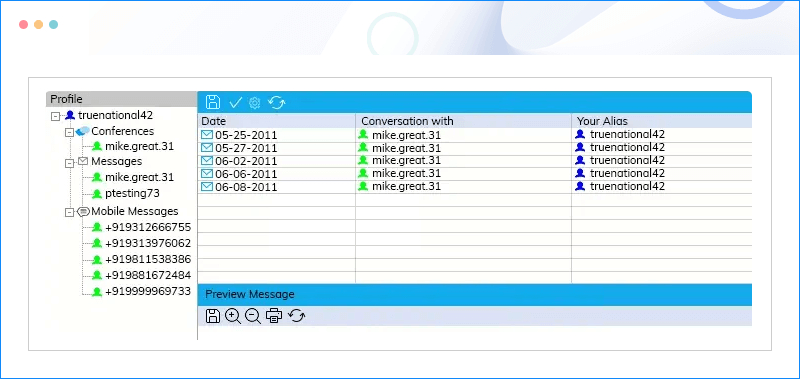Sort by the Your Alias column header

pos(662,121)
